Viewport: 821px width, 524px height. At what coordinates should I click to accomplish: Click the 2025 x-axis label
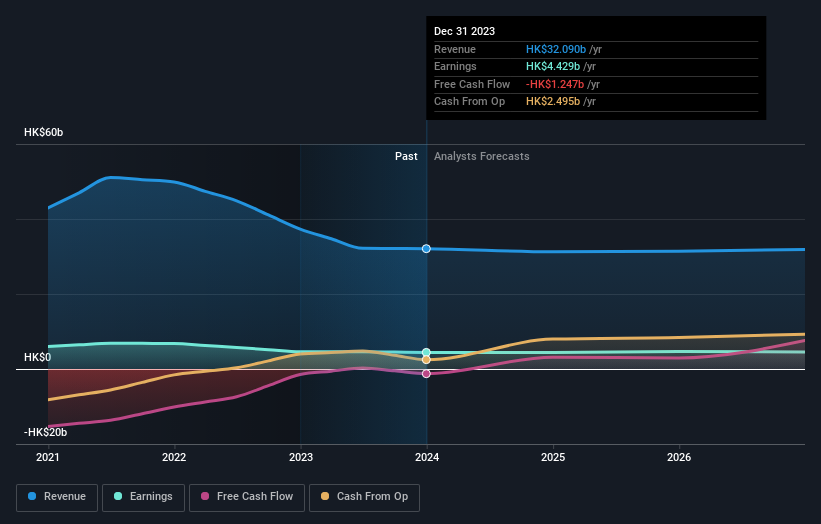553,457
